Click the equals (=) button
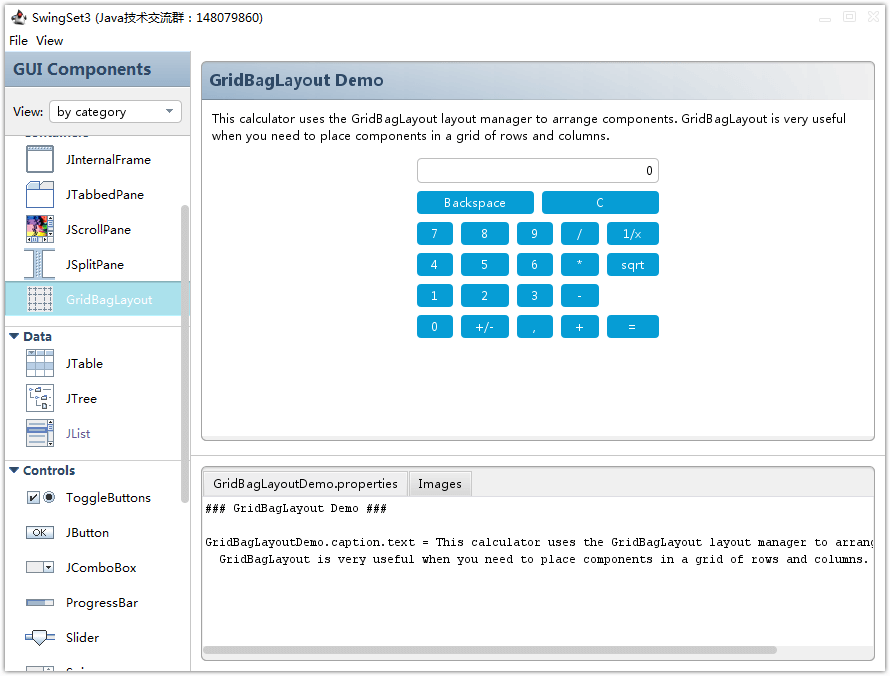This screenshot has height=676, width=890. (632, 326)
